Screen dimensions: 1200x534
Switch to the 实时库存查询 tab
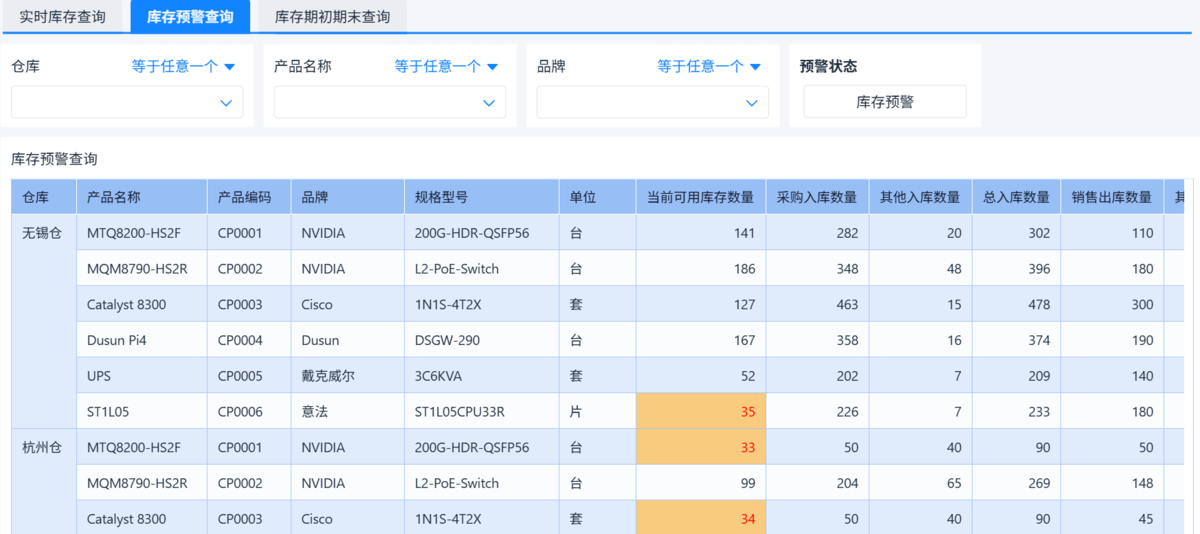point(62,17)
